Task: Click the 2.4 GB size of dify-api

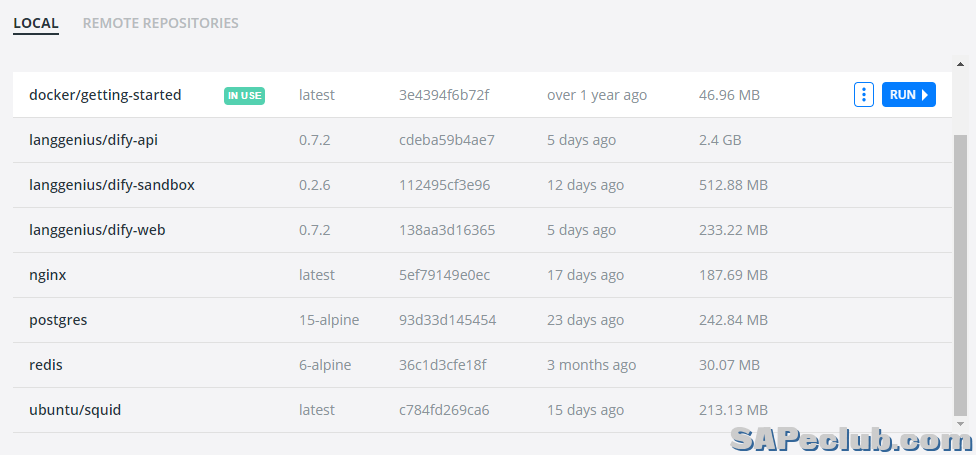Action: [719, 140]
